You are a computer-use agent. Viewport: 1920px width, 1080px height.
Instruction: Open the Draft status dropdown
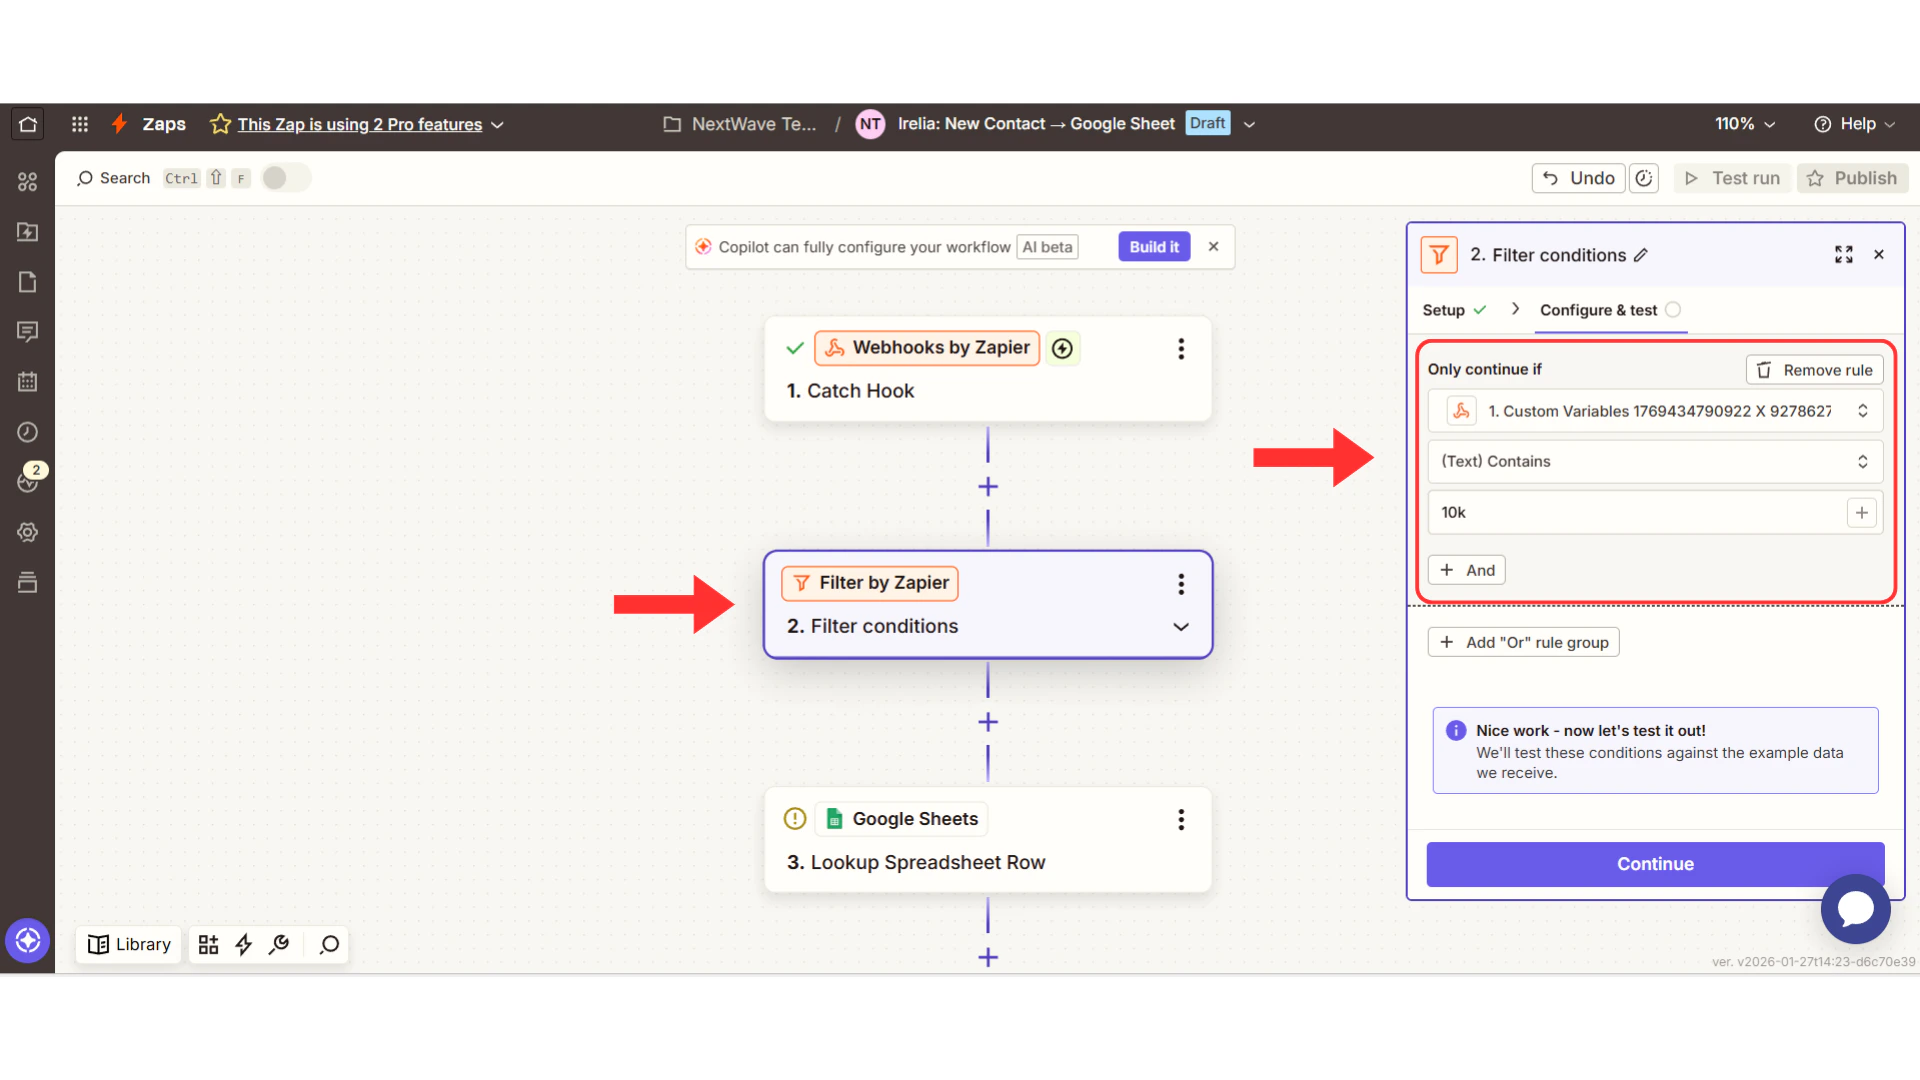tap(1248, 124)
